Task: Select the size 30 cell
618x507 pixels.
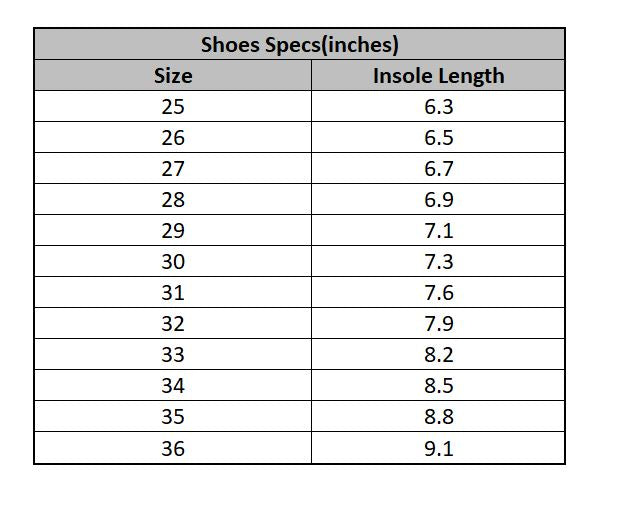Action: (x=173, y=261)
